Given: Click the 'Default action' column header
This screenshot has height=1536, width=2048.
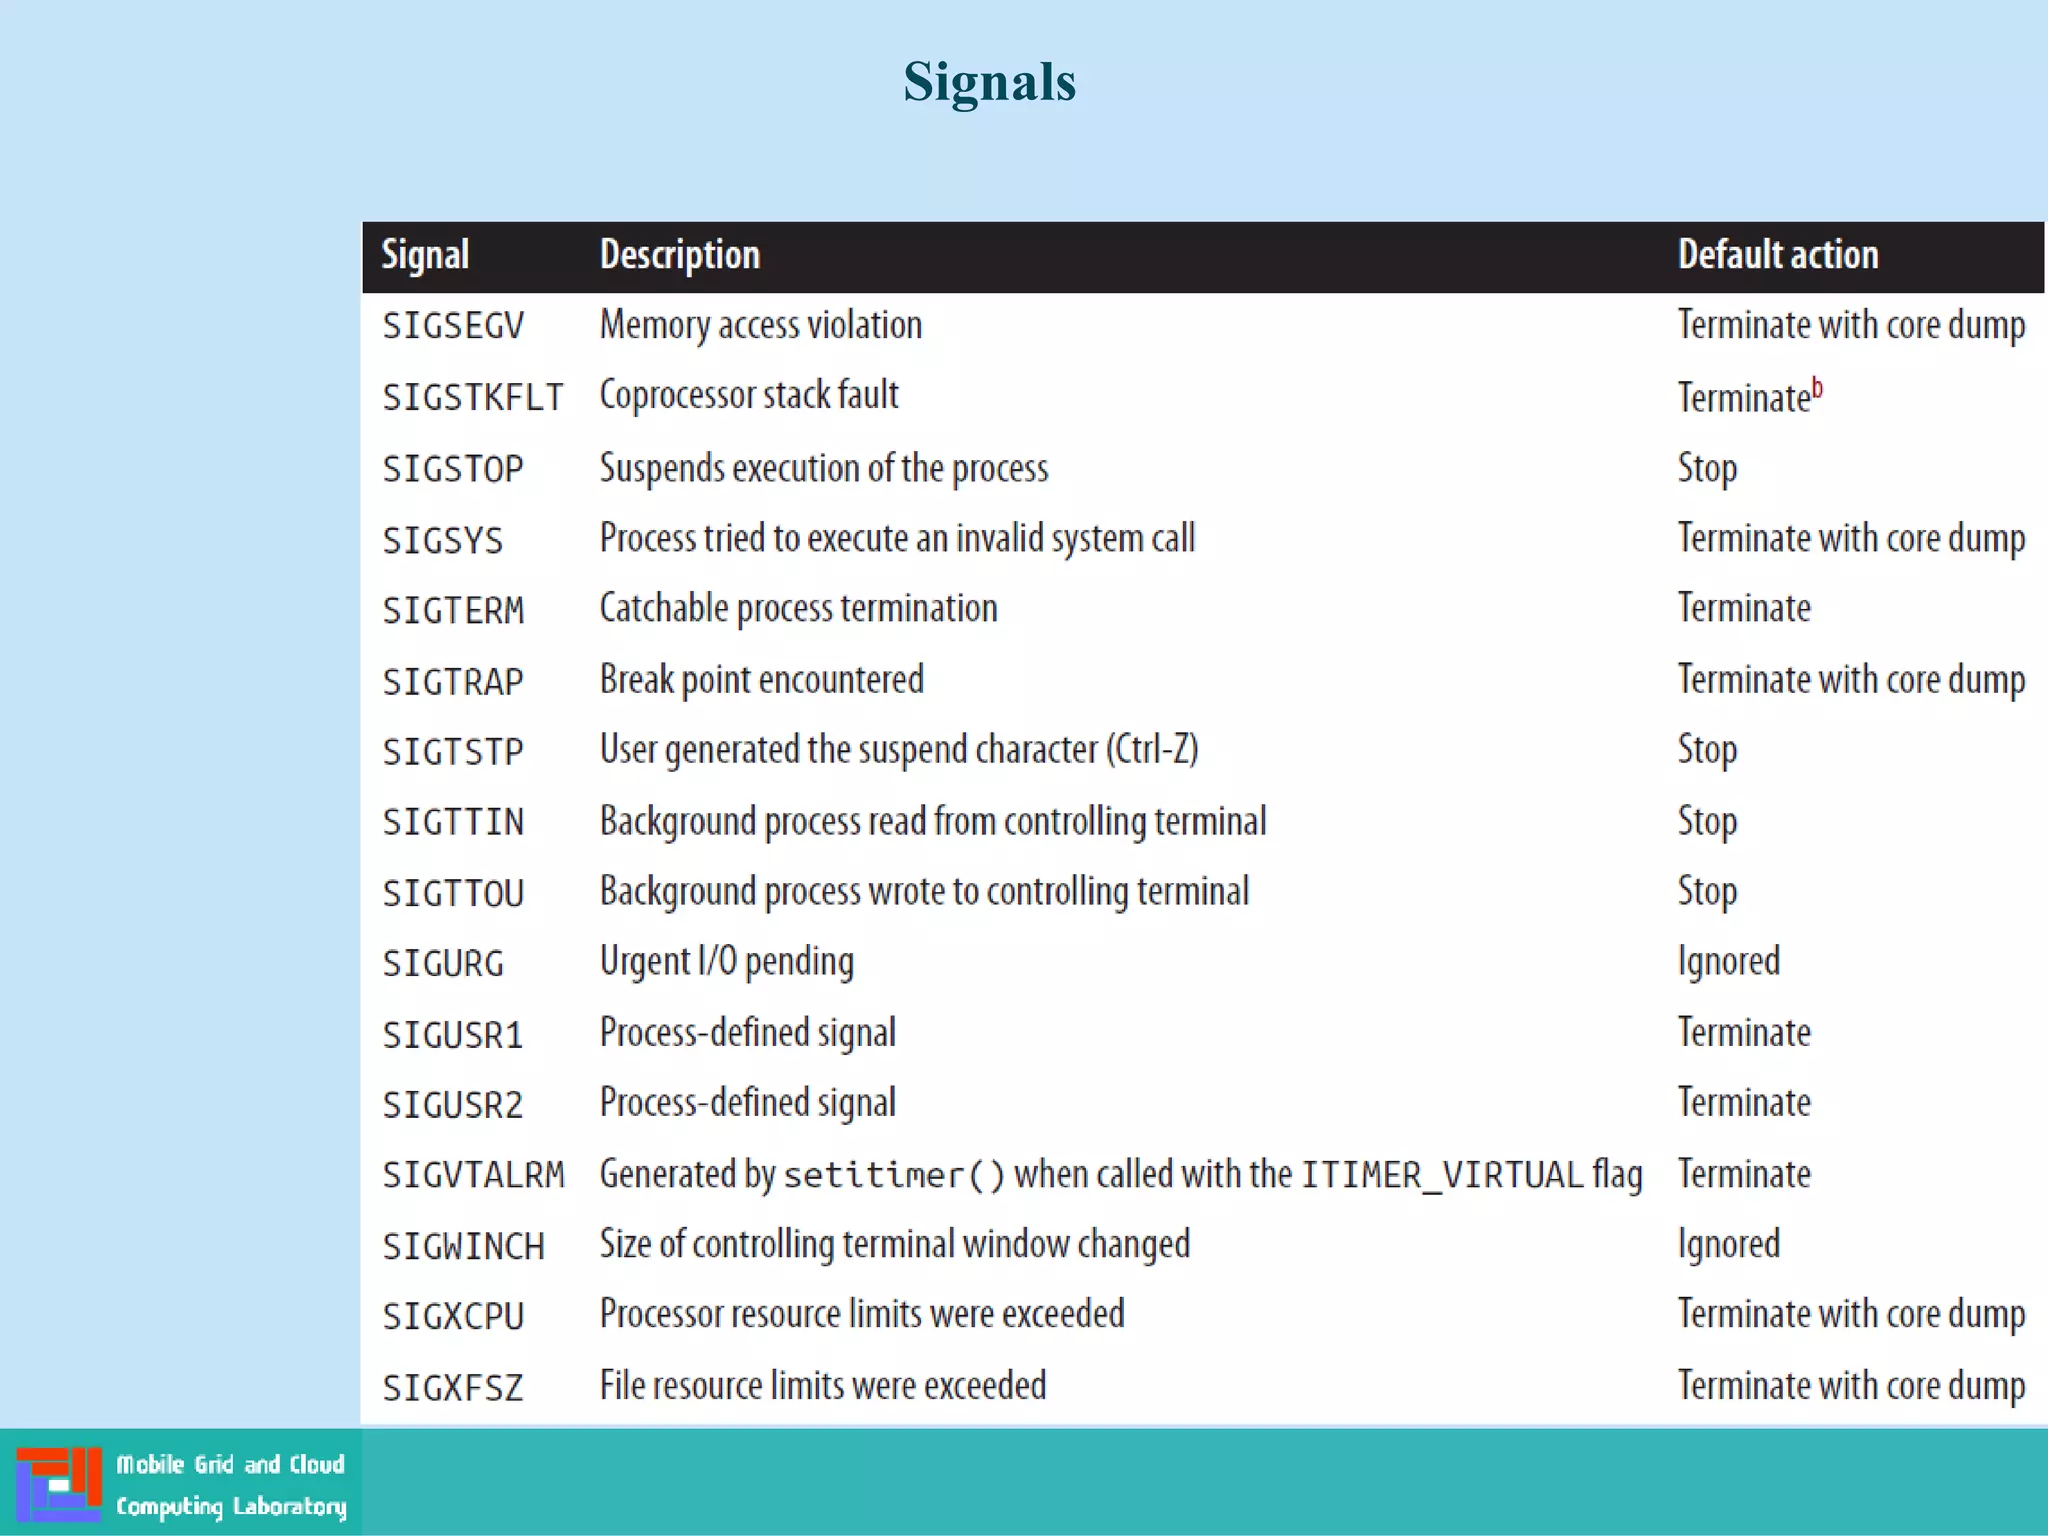Looking at the screenshot, I should (x=1778, y=255).
